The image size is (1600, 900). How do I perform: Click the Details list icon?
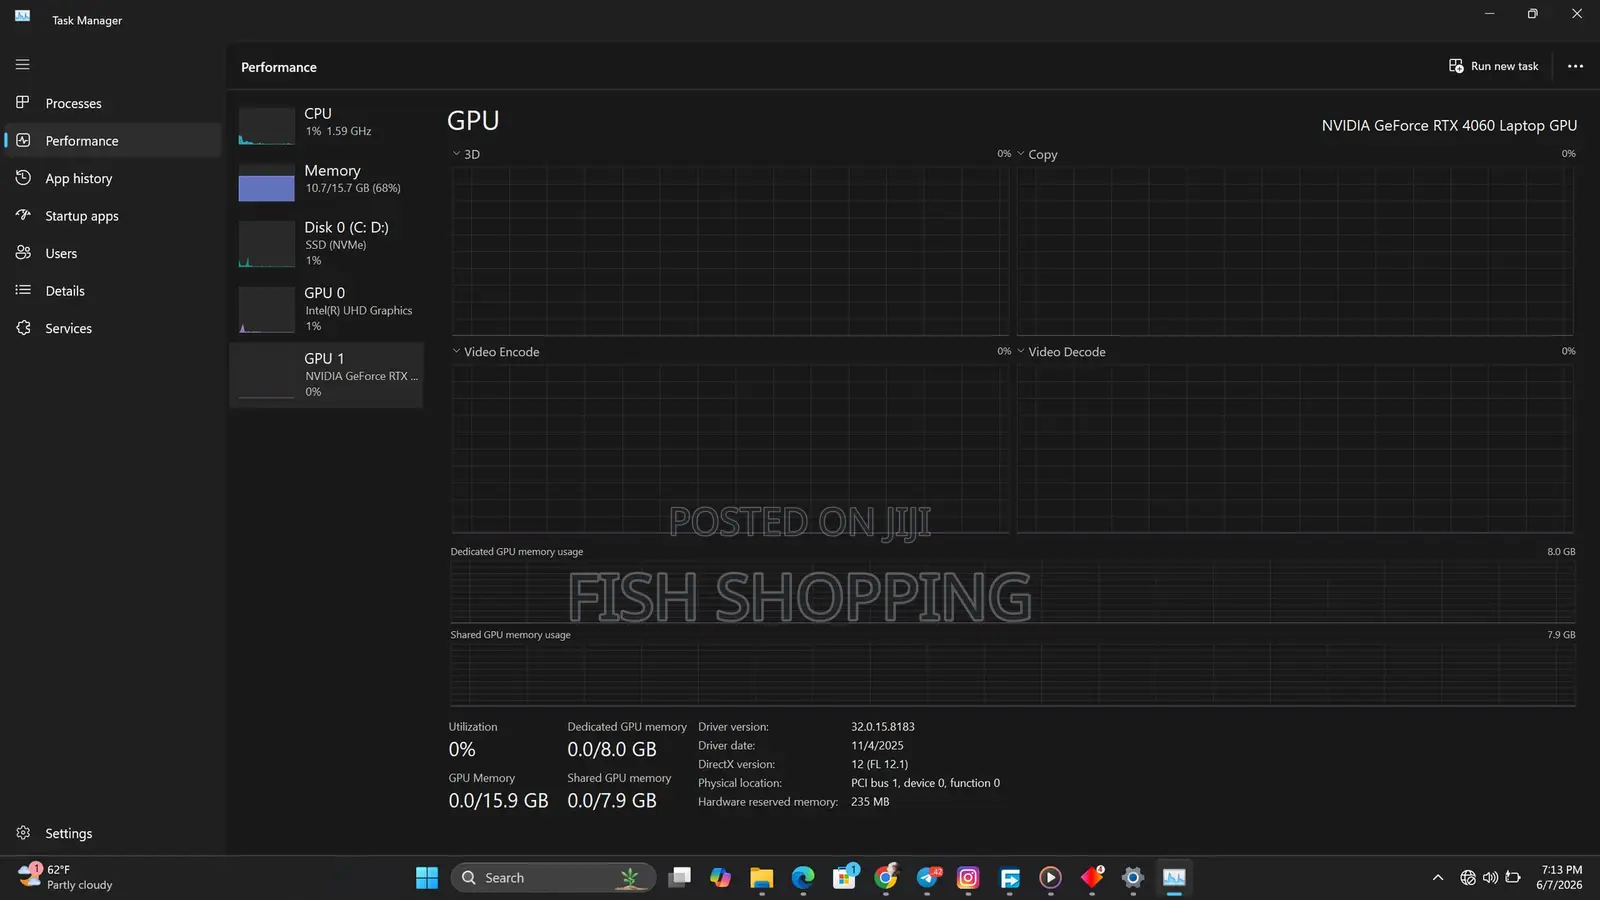23,290
